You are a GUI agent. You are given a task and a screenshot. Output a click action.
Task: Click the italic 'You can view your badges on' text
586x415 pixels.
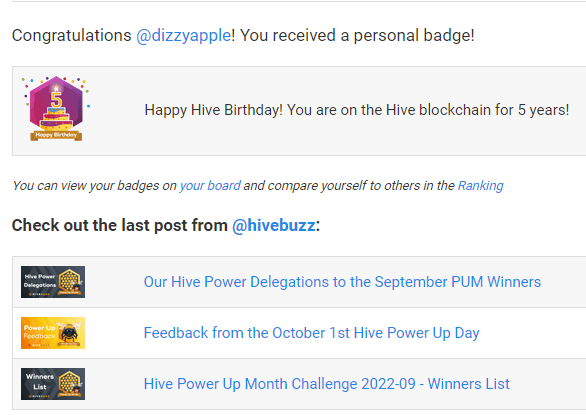[x=94, y=185]
